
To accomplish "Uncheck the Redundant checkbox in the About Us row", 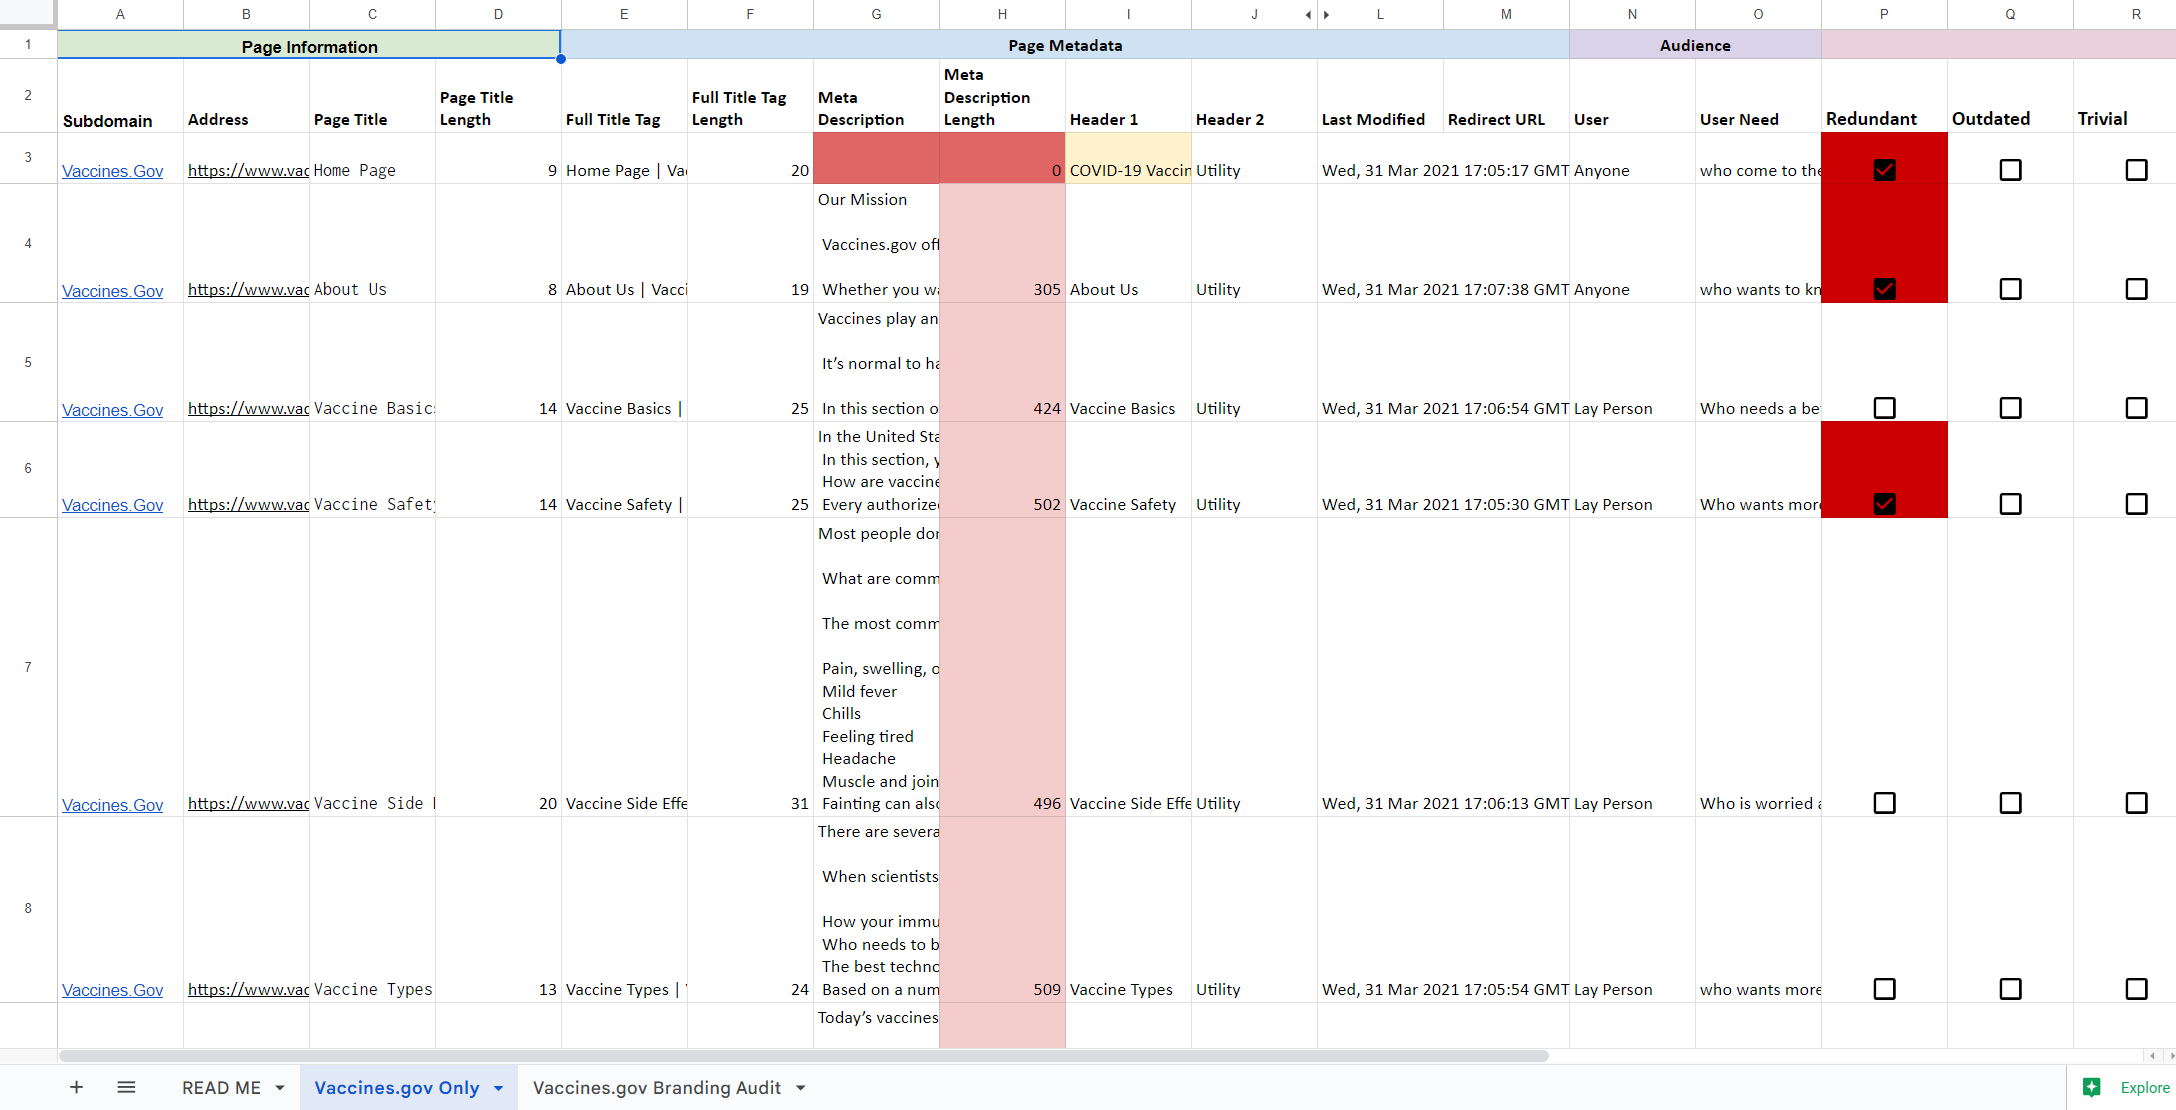I will pos(1884,289).
